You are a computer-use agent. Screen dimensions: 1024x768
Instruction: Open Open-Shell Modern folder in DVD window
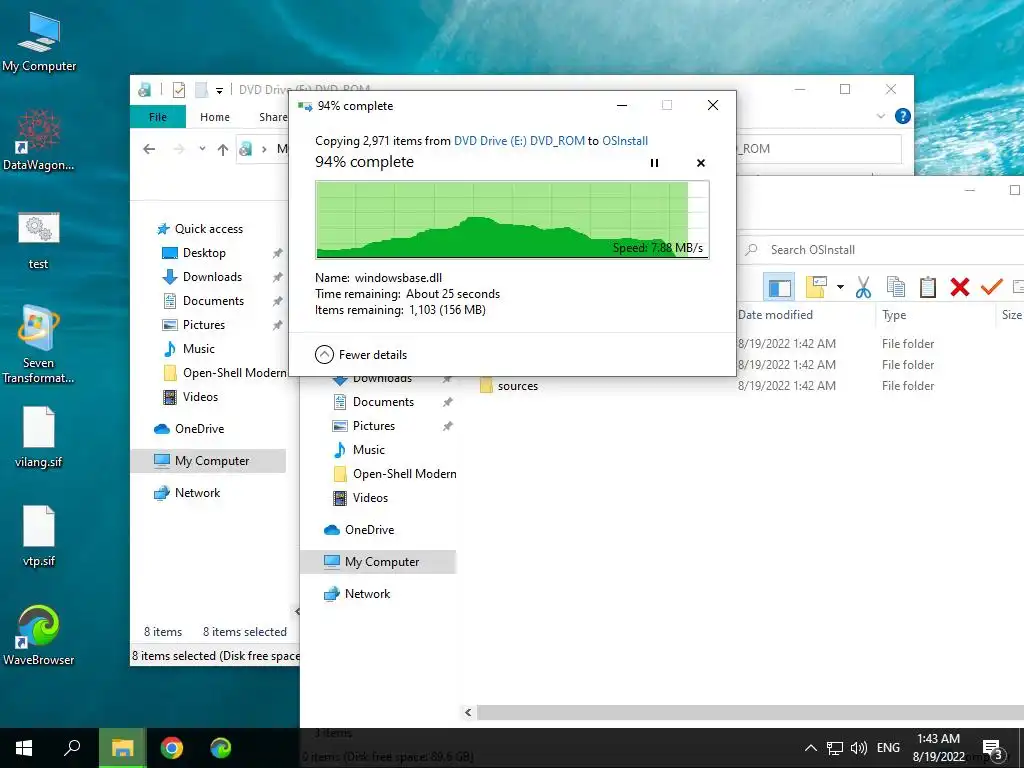point(224,373)
